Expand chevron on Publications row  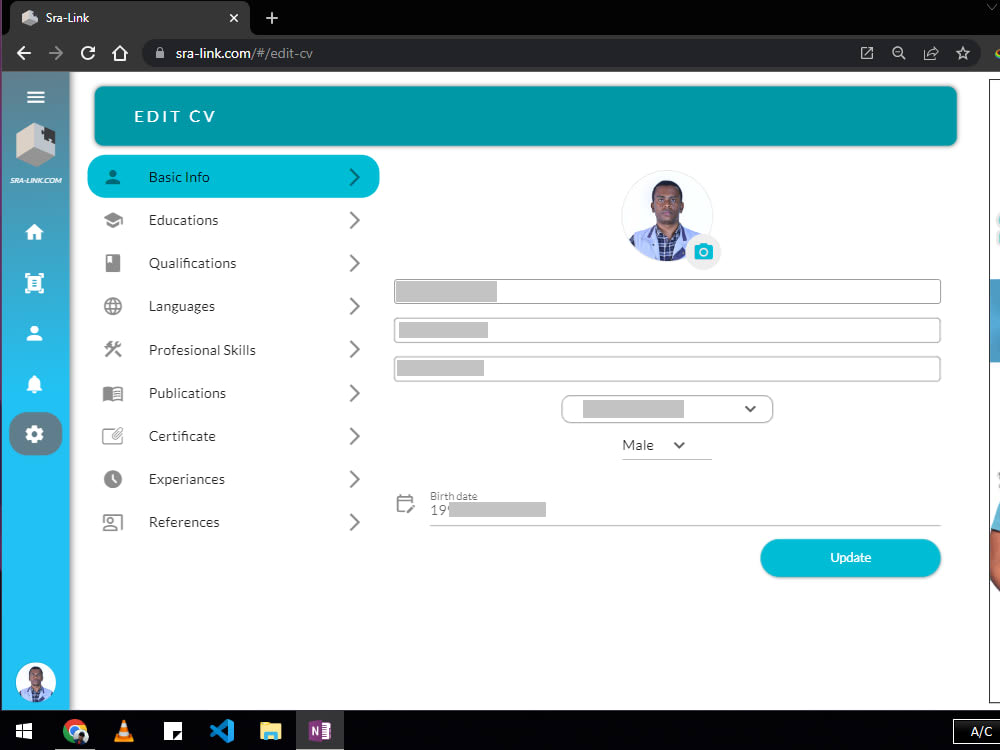click(355, 393)
